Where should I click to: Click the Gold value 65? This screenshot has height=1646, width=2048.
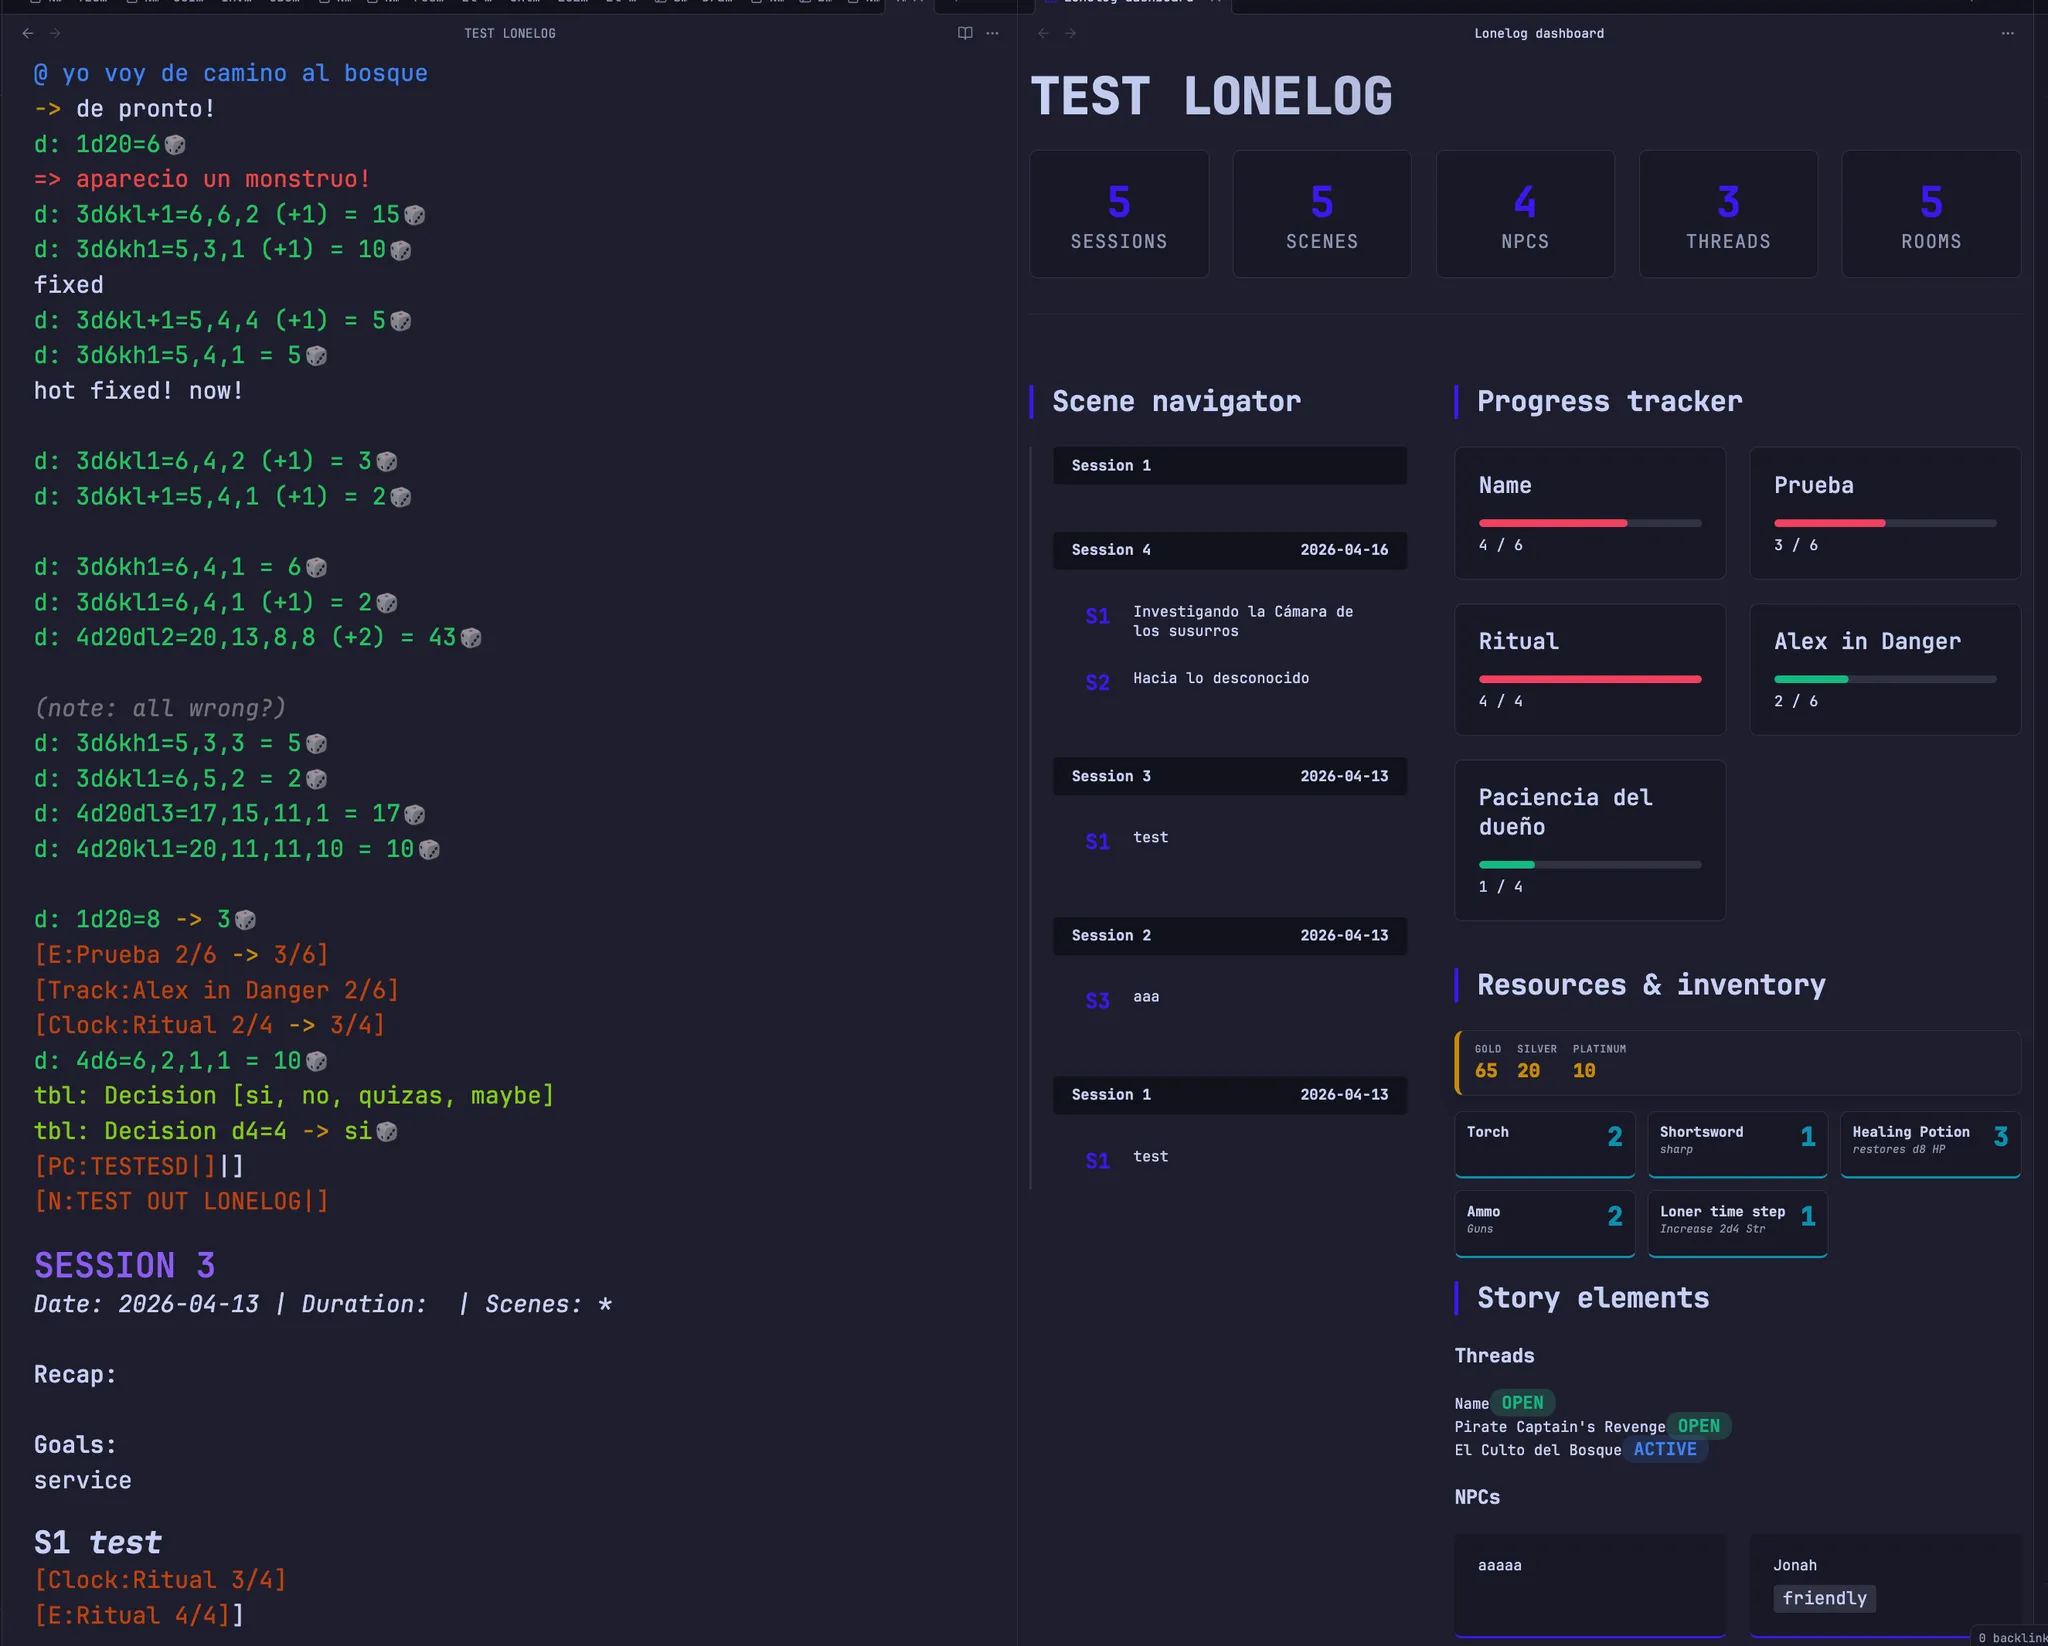(1486, 1071)
